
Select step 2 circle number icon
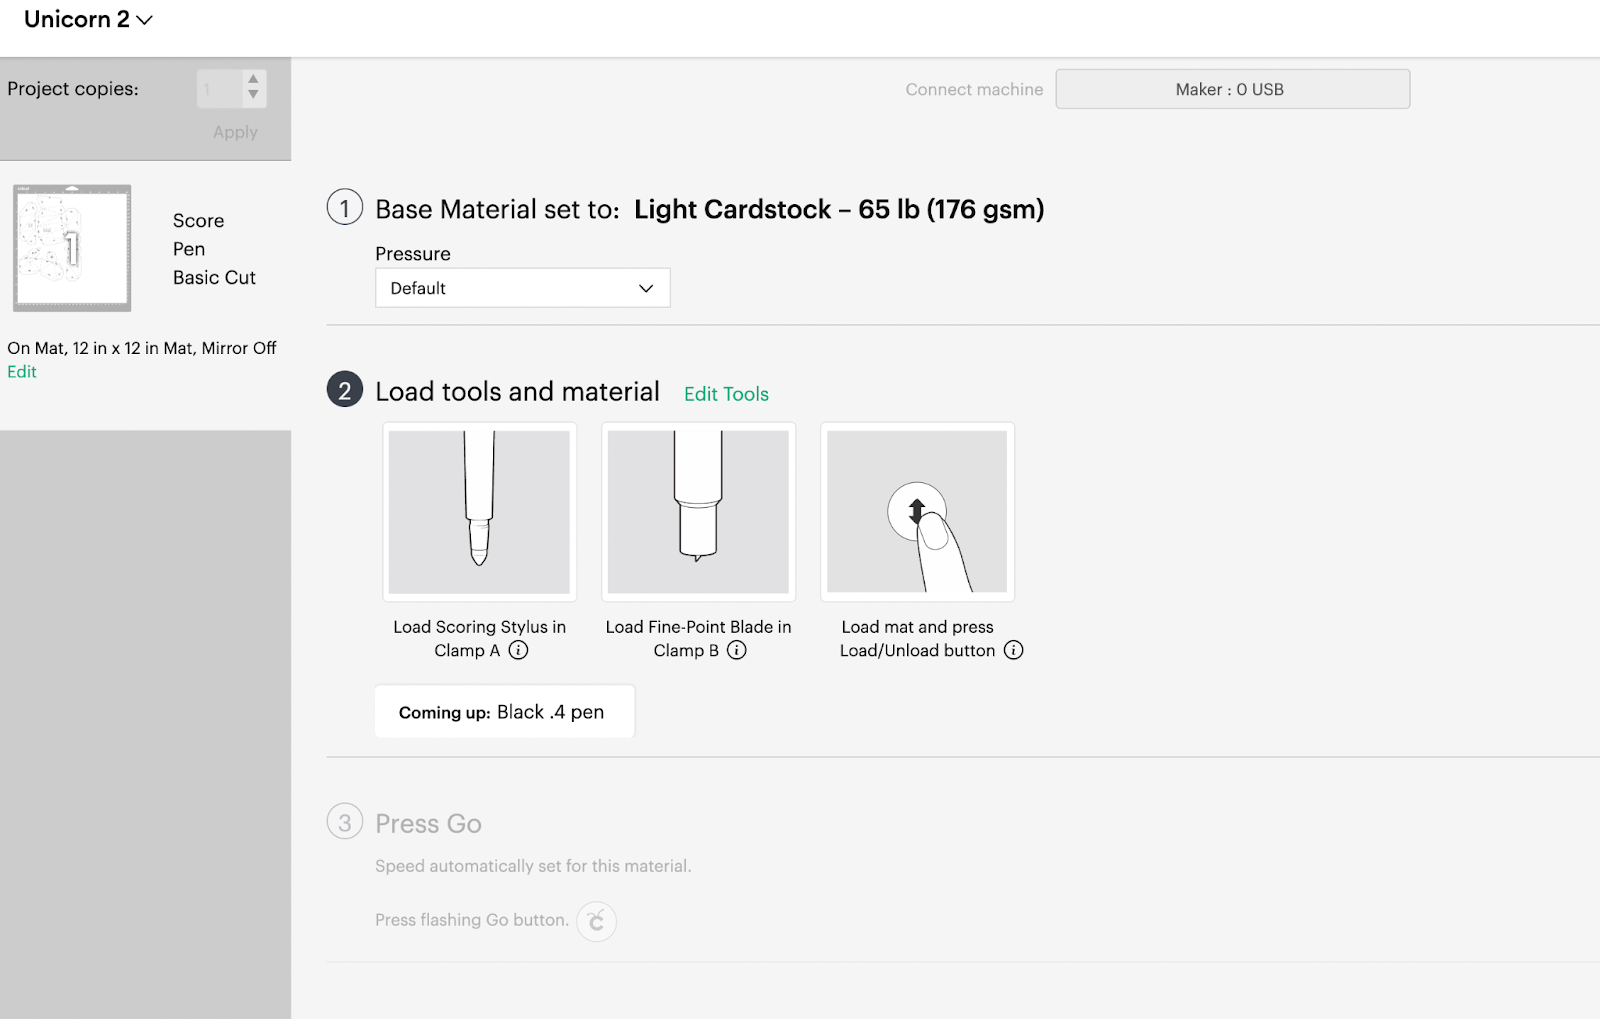pos(345,390)
